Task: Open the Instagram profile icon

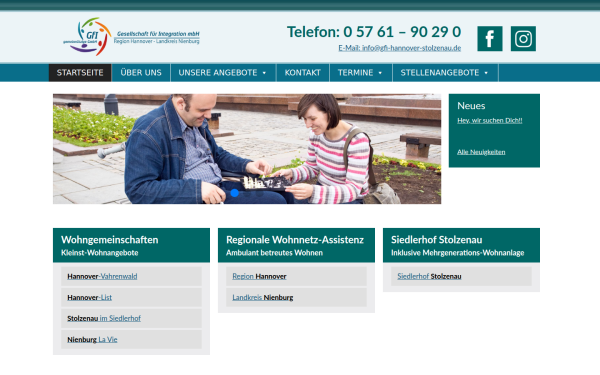Action: pos(523,39)
